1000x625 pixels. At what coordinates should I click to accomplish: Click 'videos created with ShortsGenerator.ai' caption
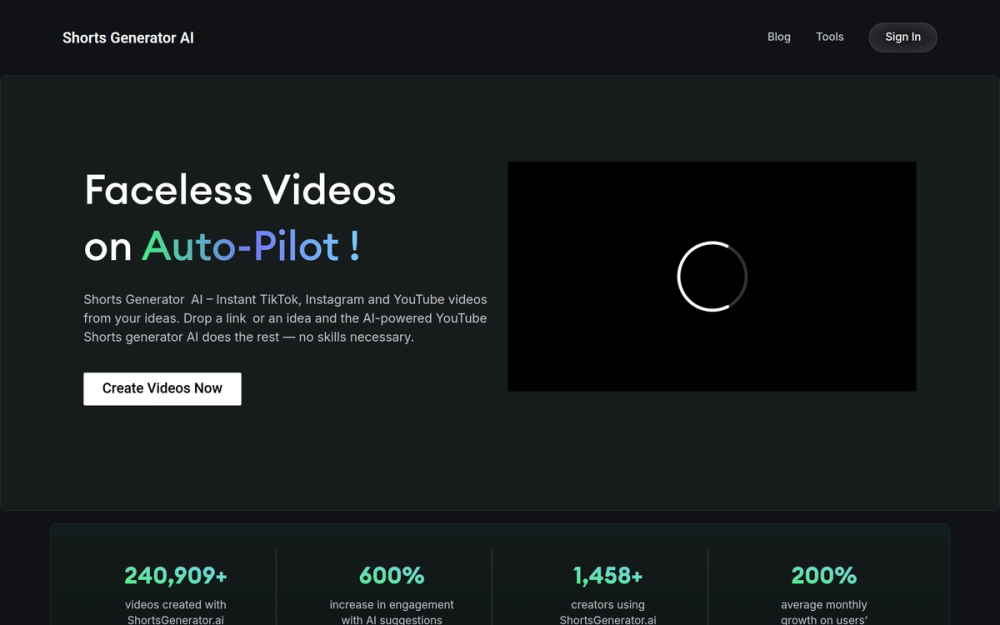tap(175, 612)
